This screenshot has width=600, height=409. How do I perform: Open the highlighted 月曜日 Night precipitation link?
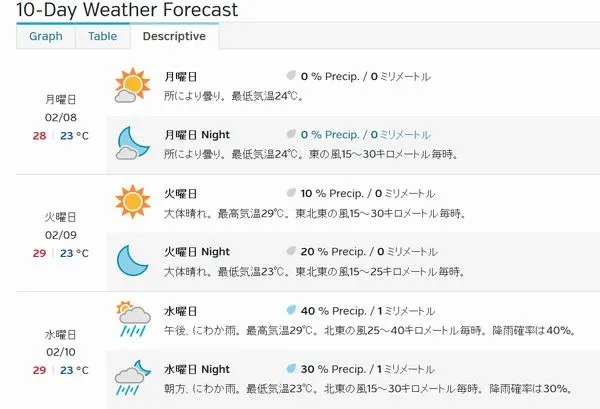point(365,135)
